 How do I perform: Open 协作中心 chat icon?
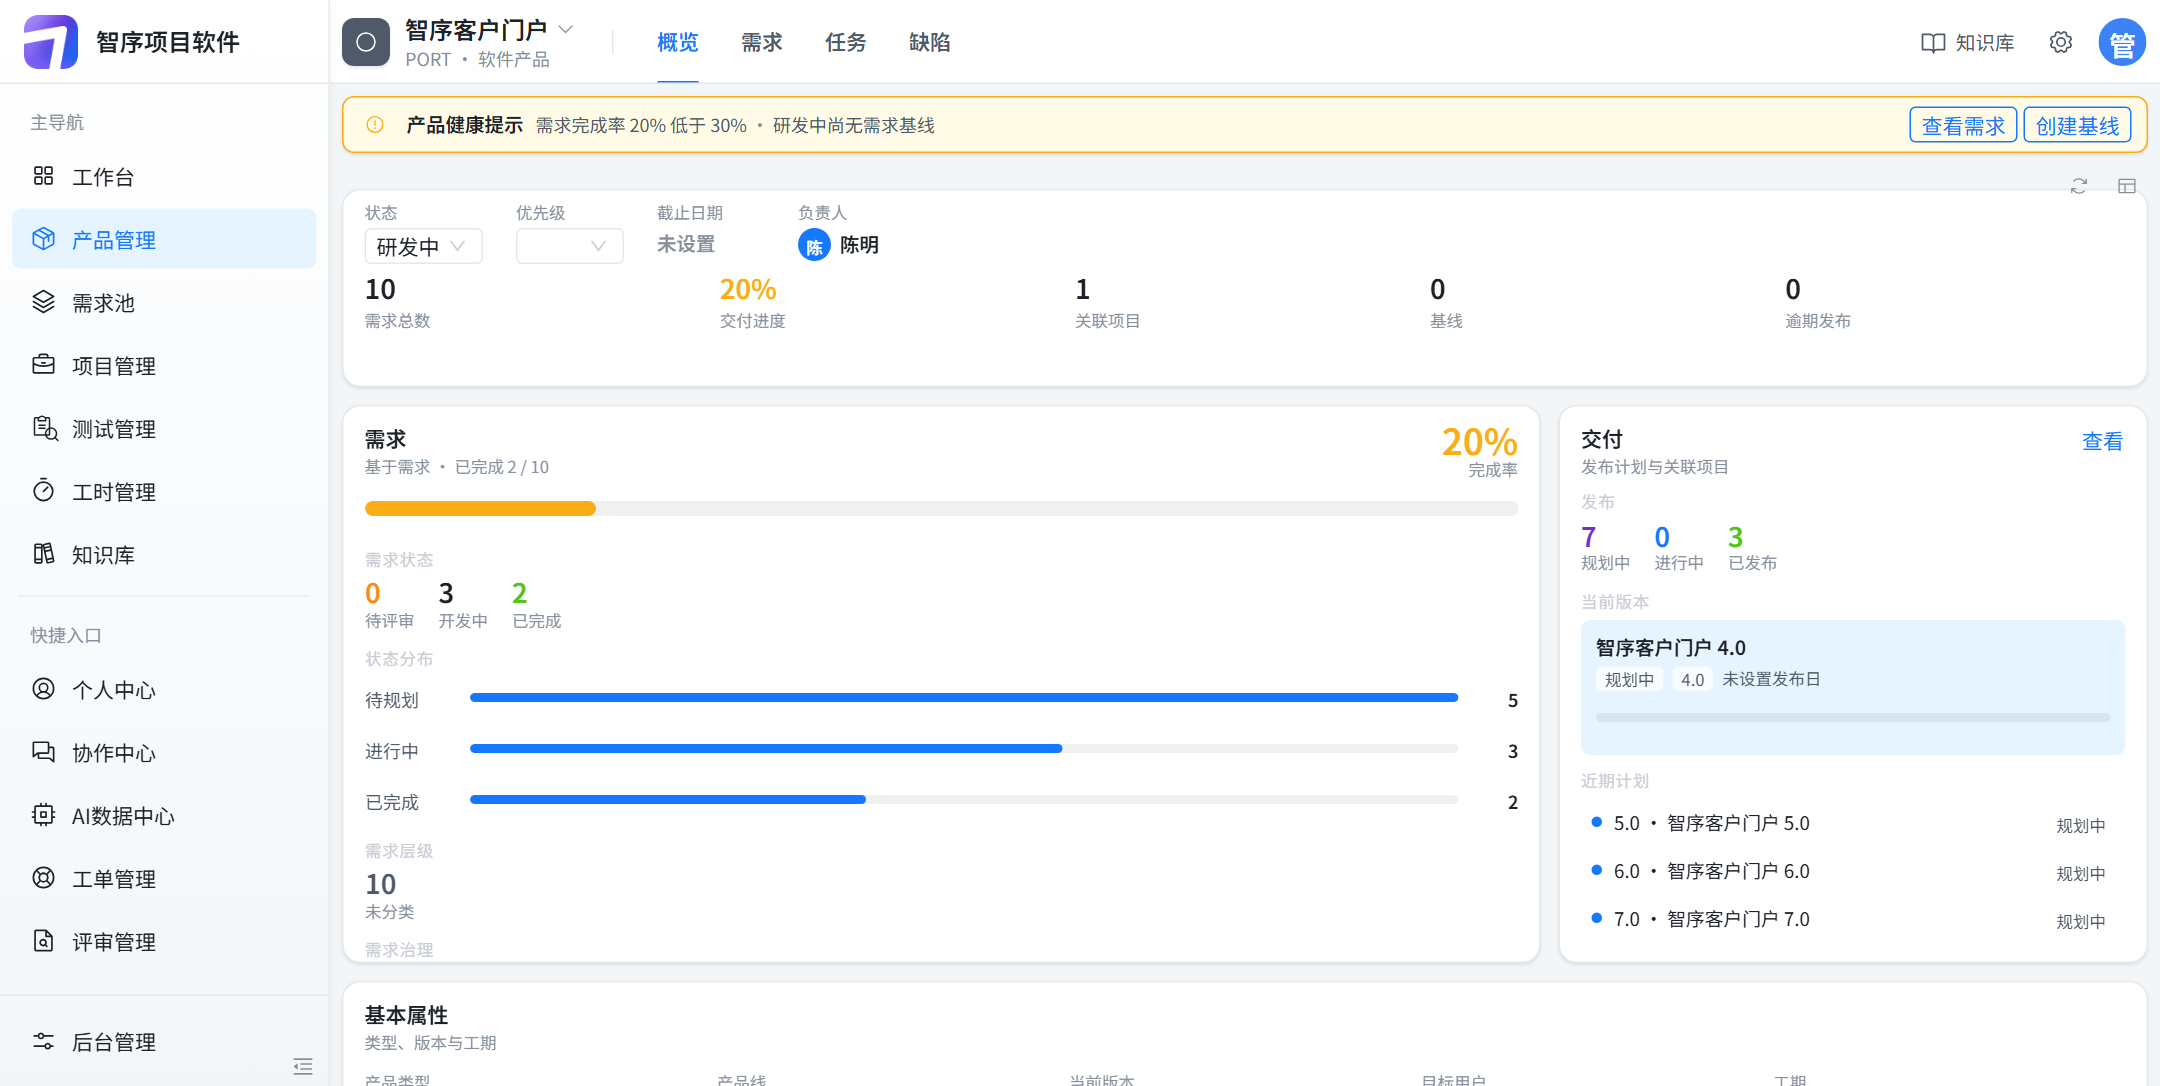(x=43, y=752)
